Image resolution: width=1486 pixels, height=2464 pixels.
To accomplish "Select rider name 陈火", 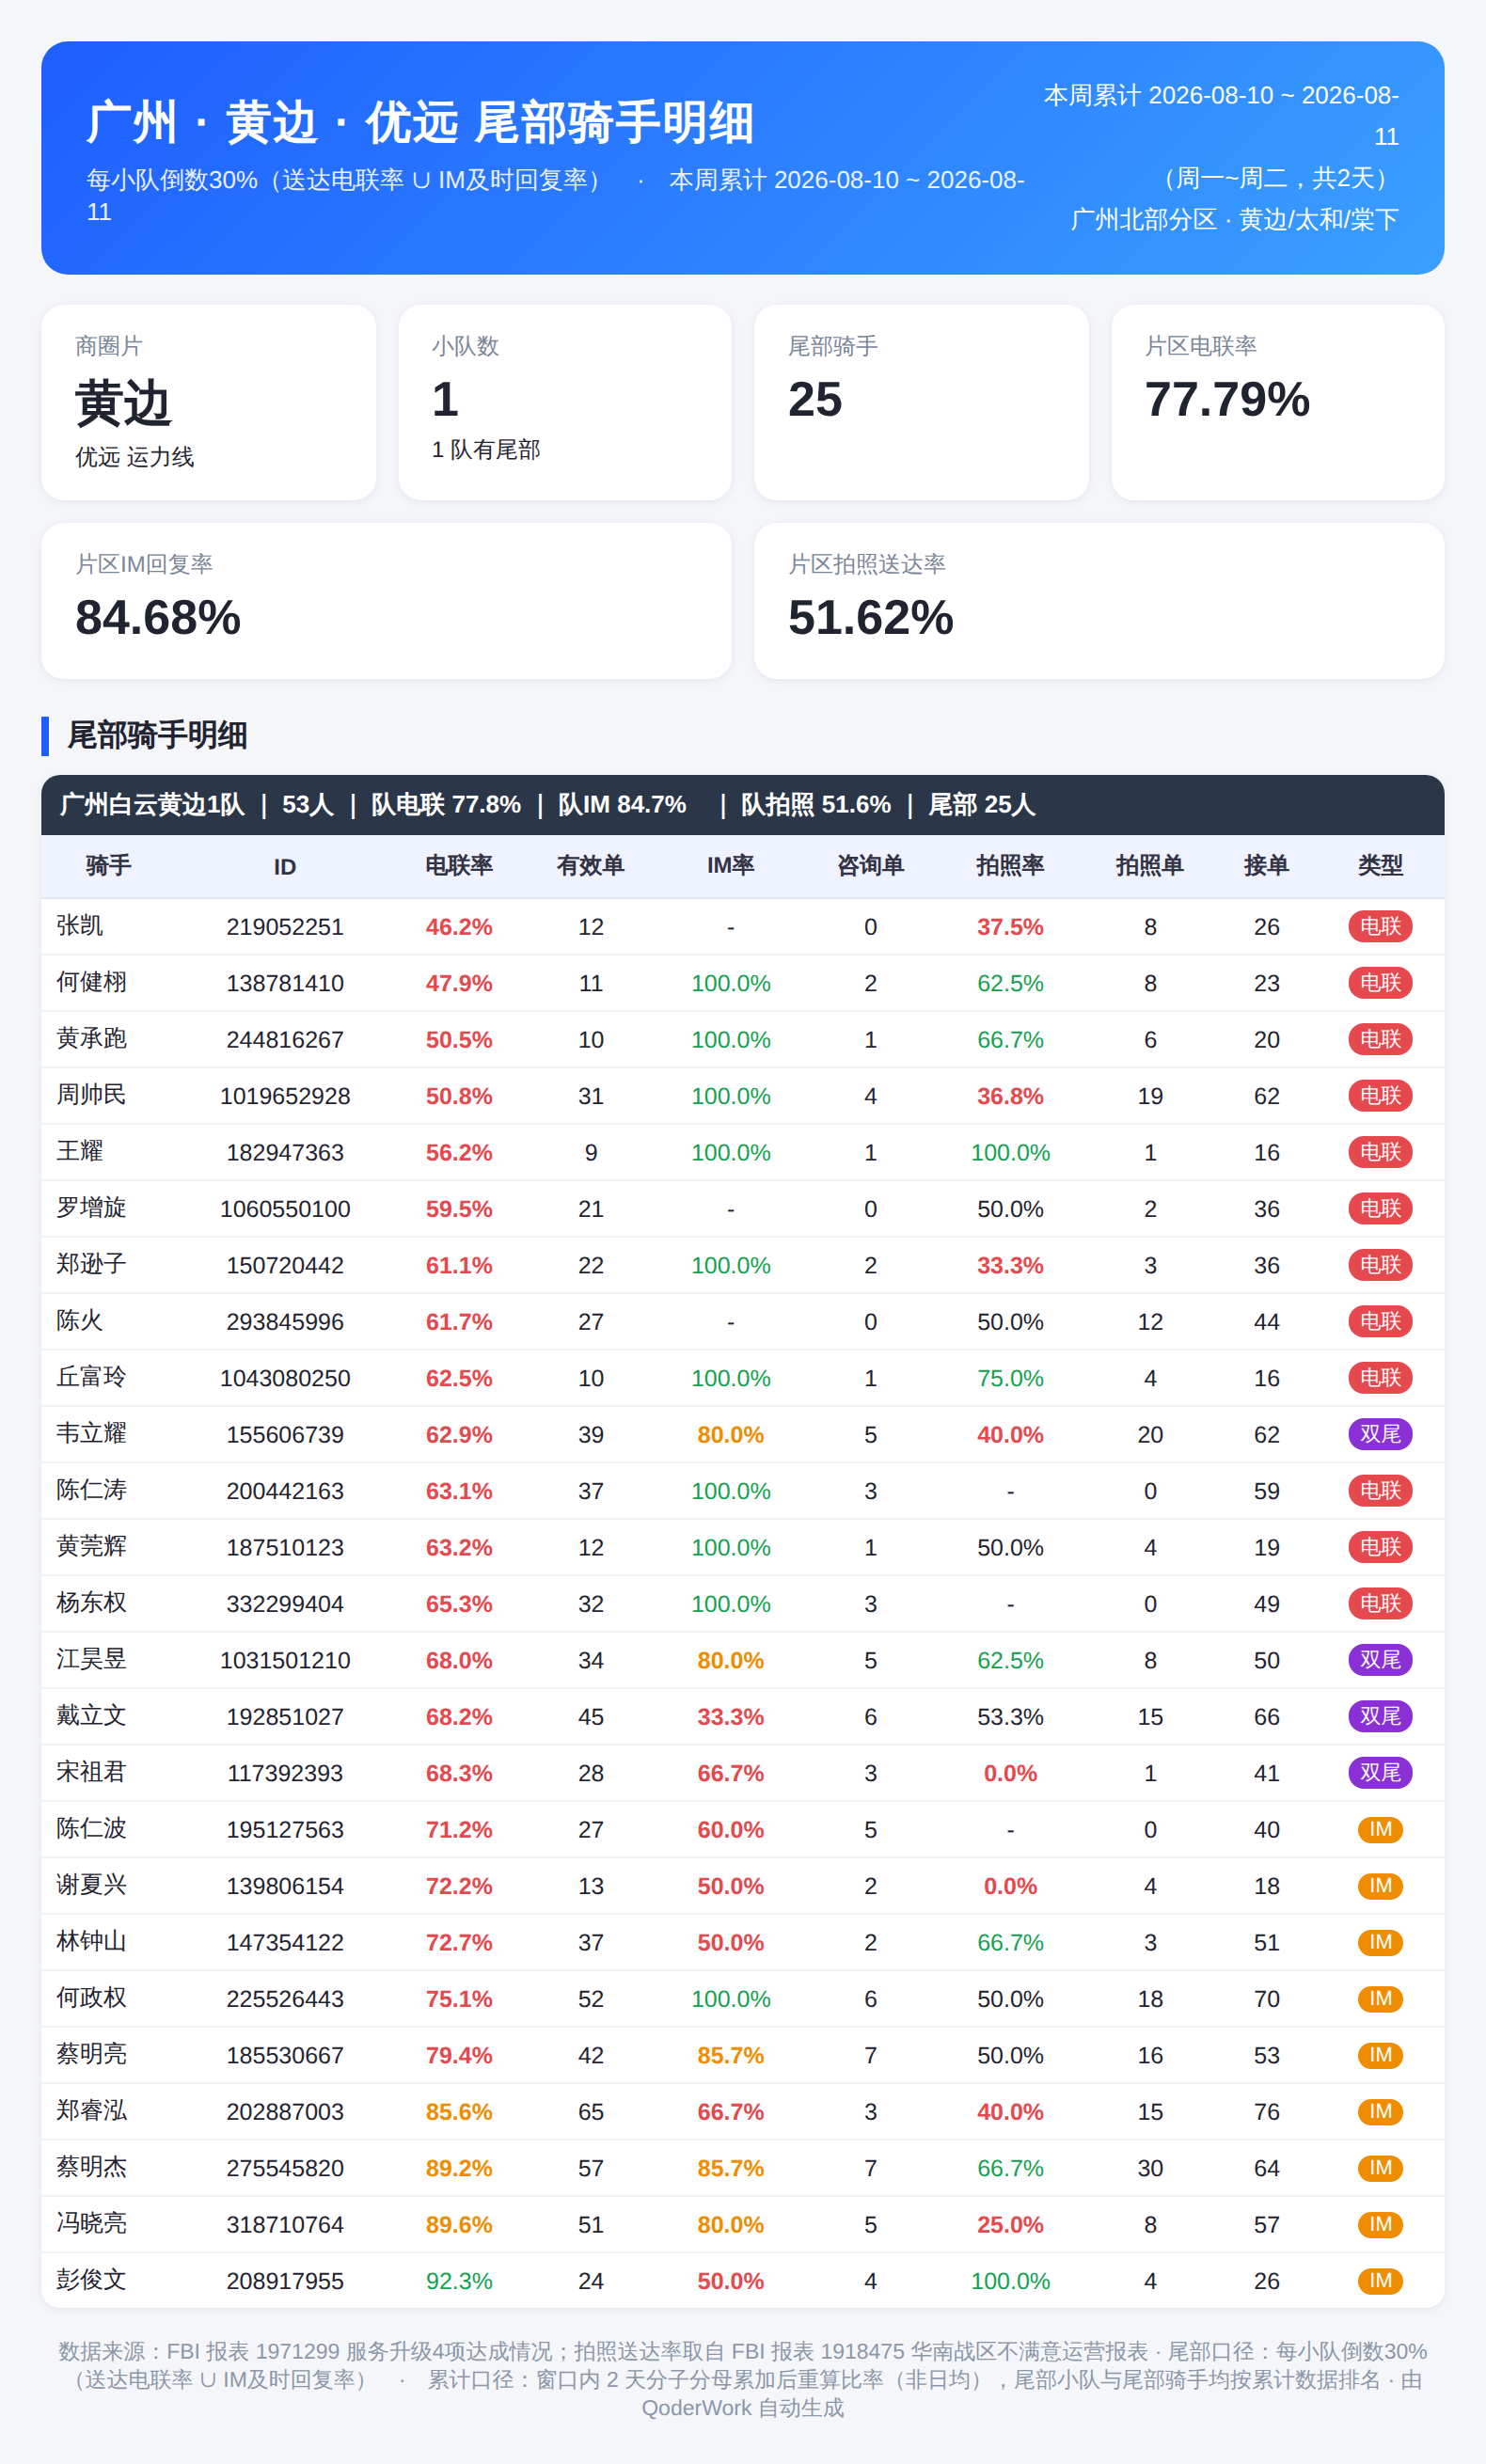I will 80,1321.
